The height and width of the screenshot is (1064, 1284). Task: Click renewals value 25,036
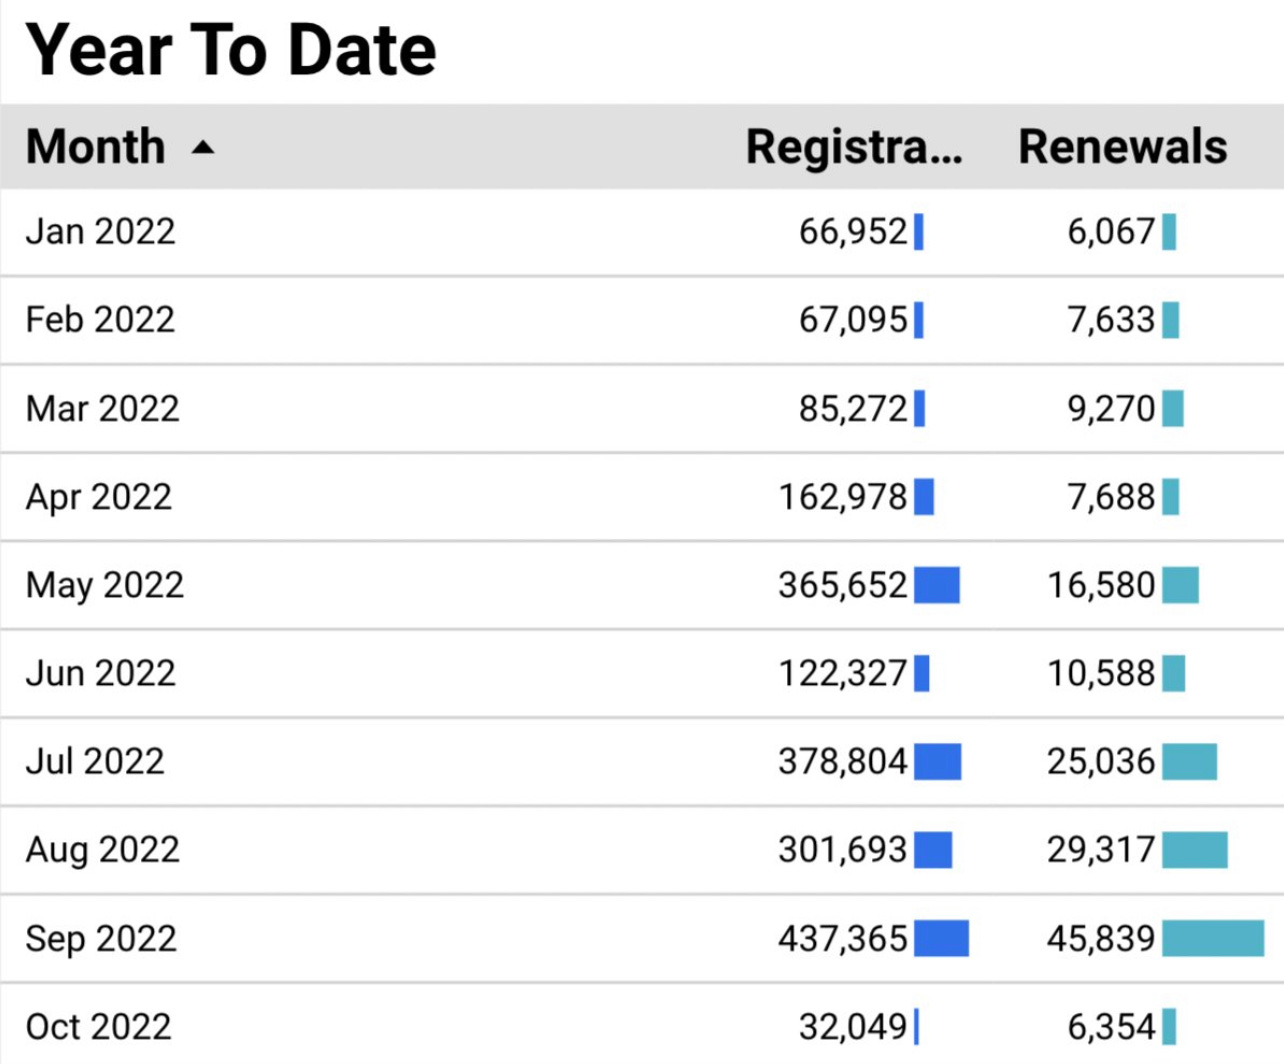(1101, 761)
